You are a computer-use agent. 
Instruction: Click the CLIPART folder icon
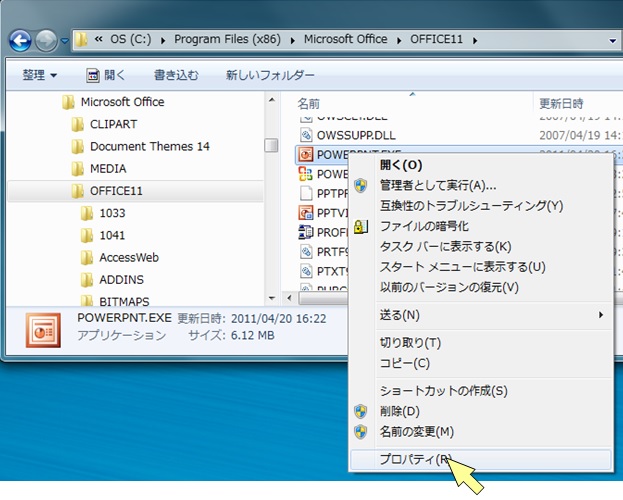(x=77, y=124)
